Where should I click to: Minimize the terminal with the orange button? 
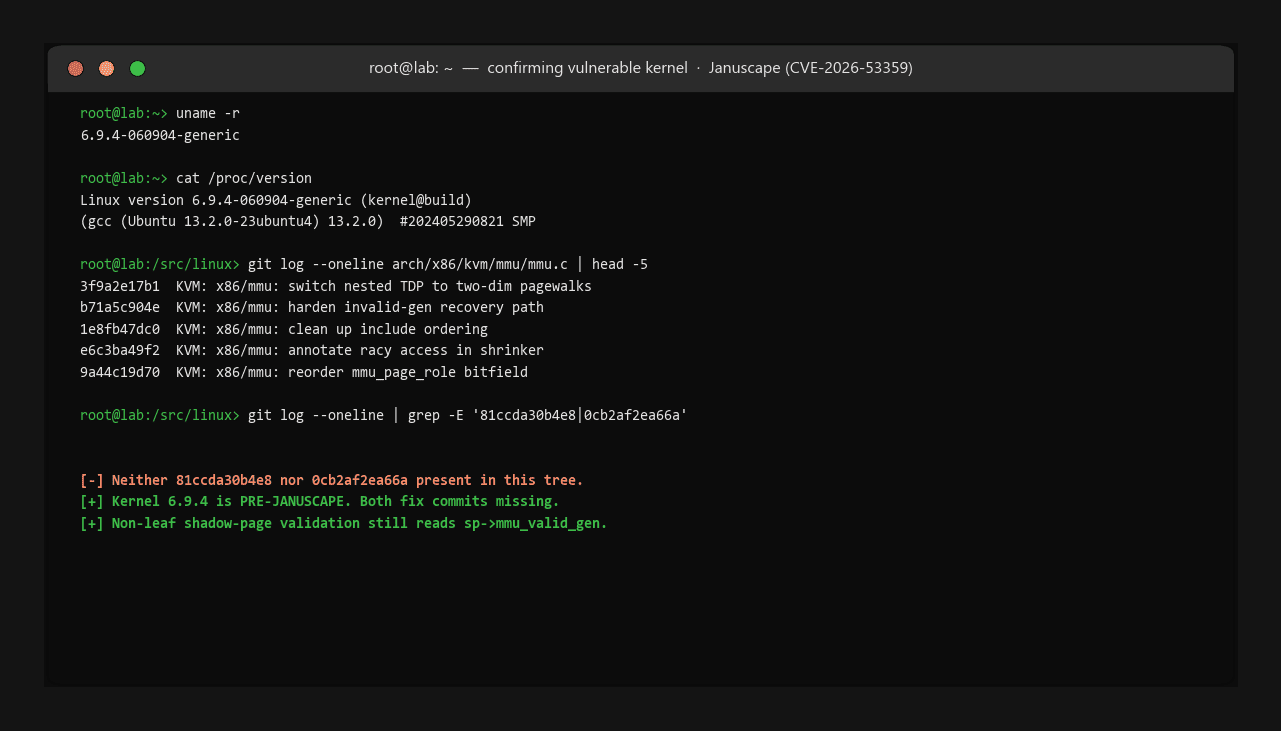tap(107, 69)
